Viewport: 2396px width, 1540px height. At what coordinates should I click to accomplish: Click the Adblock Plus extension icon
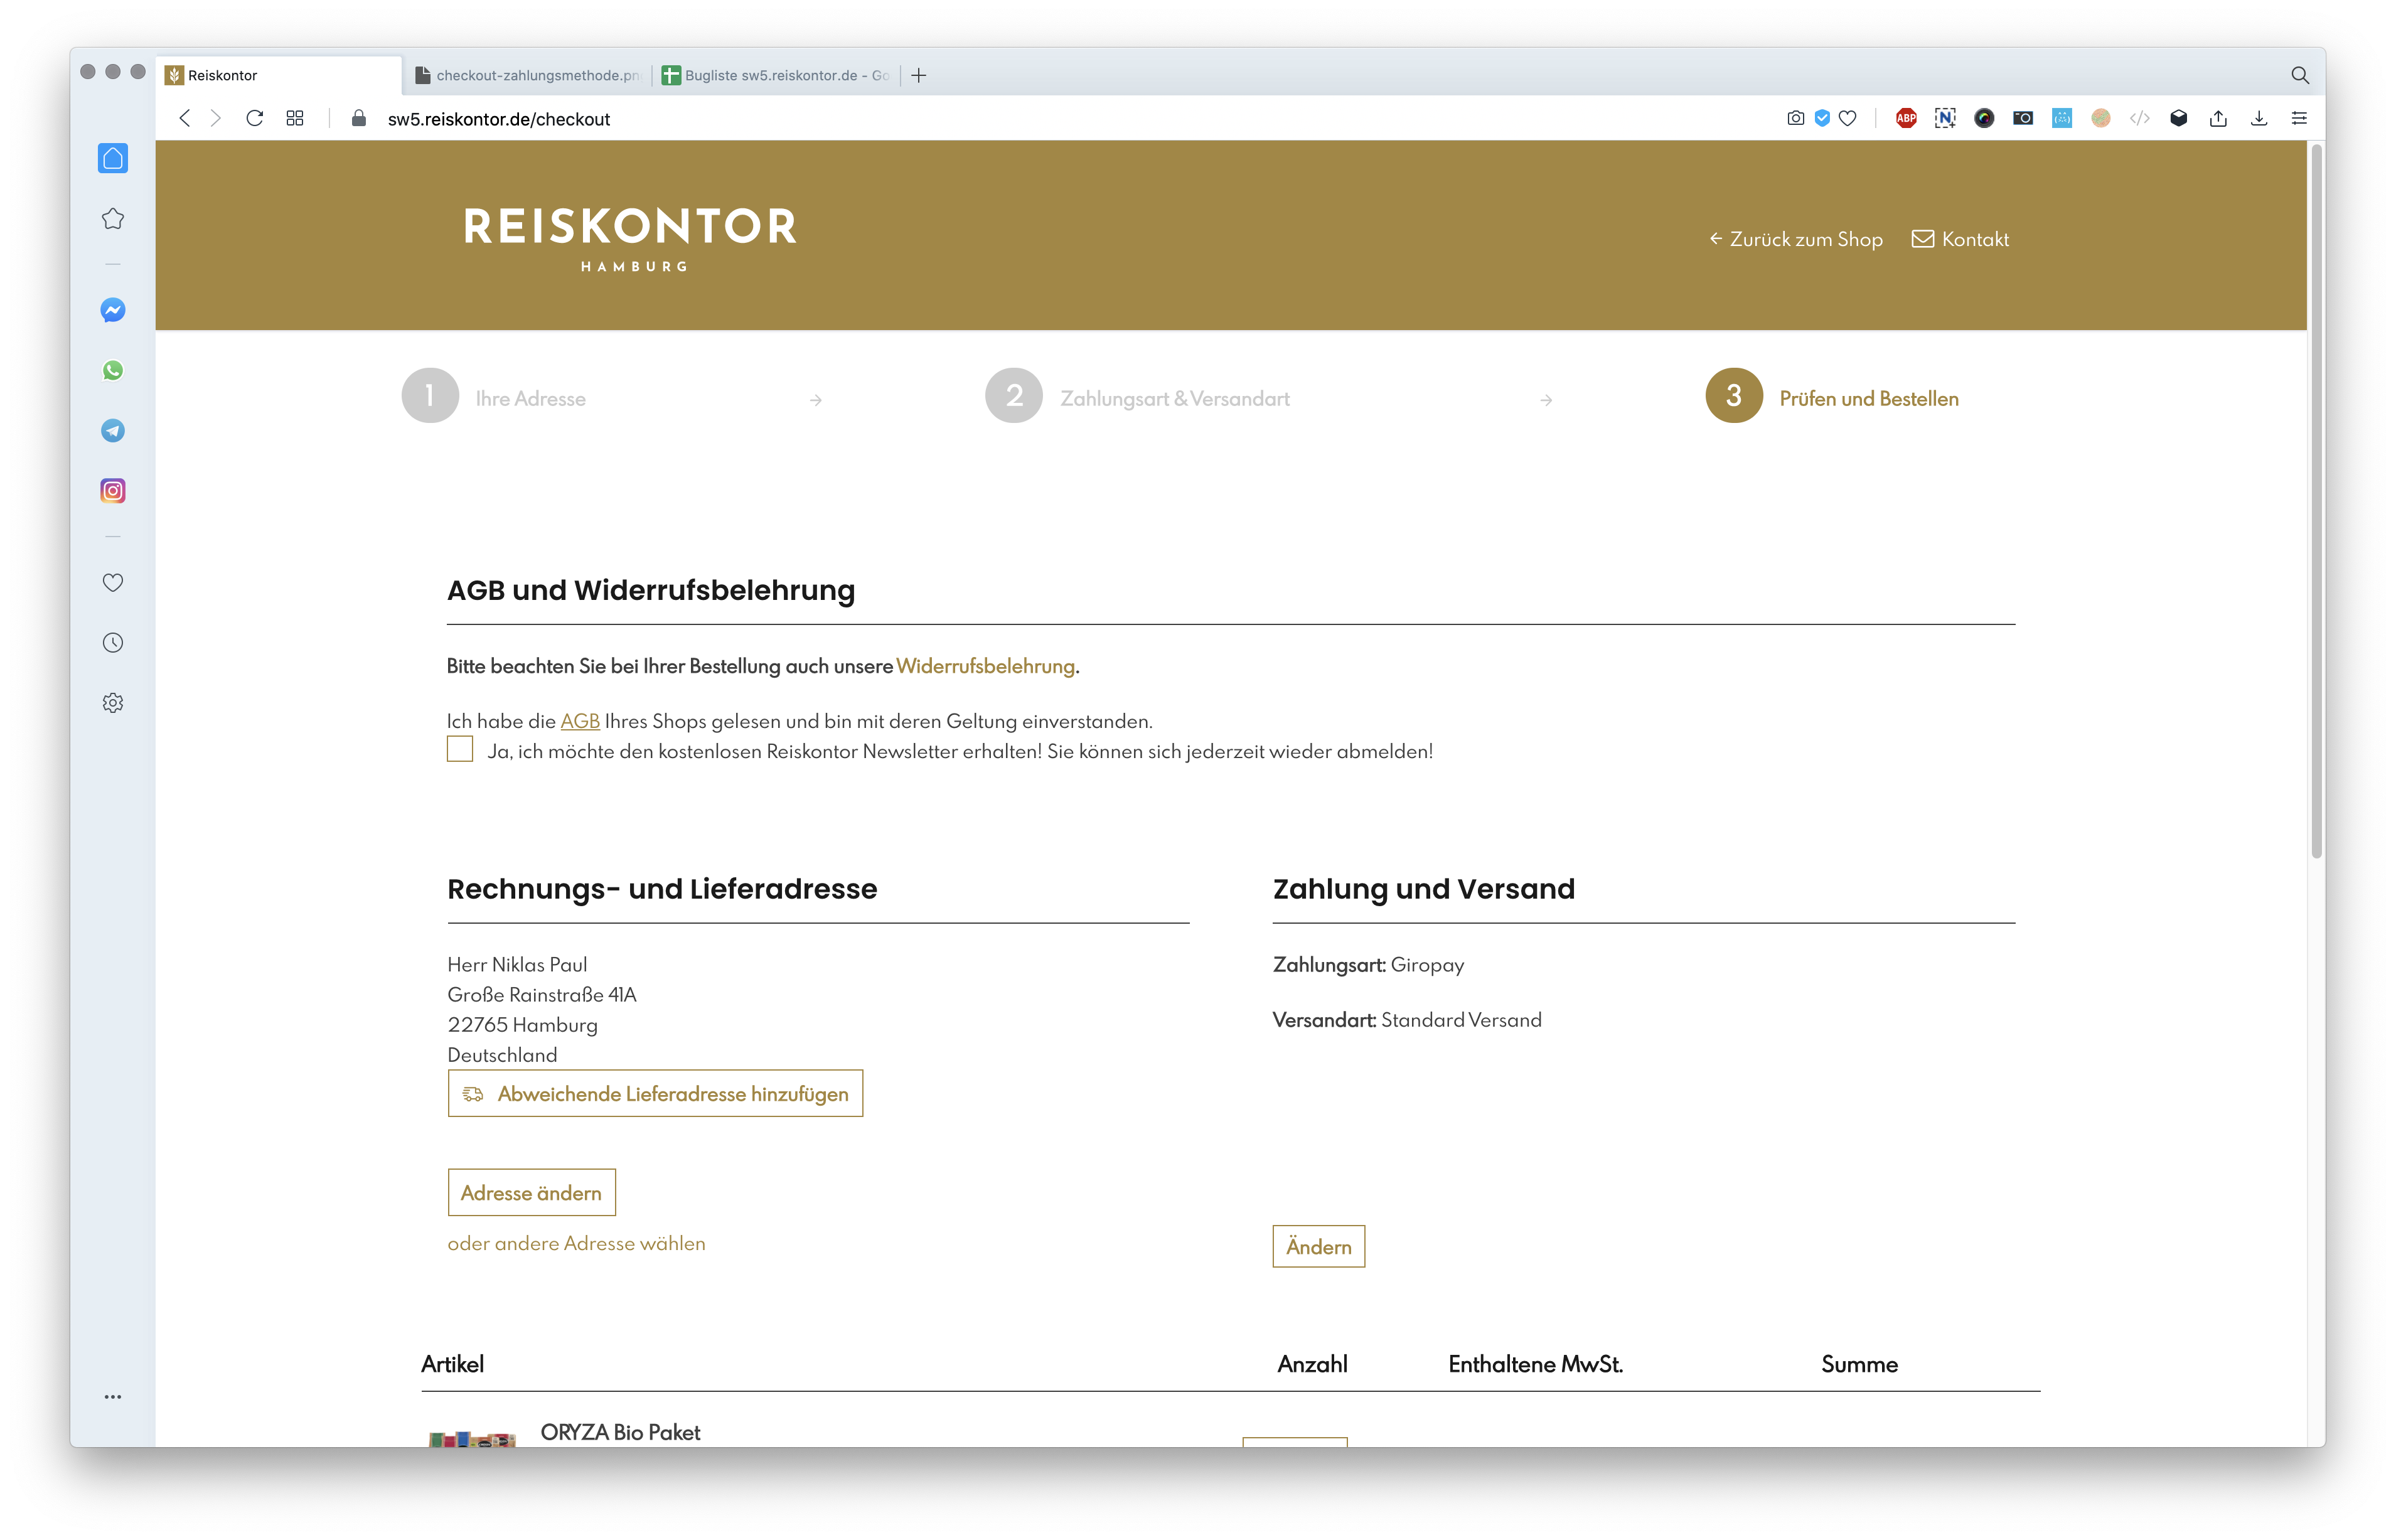pyautogui.click(x=1906, y=119)
